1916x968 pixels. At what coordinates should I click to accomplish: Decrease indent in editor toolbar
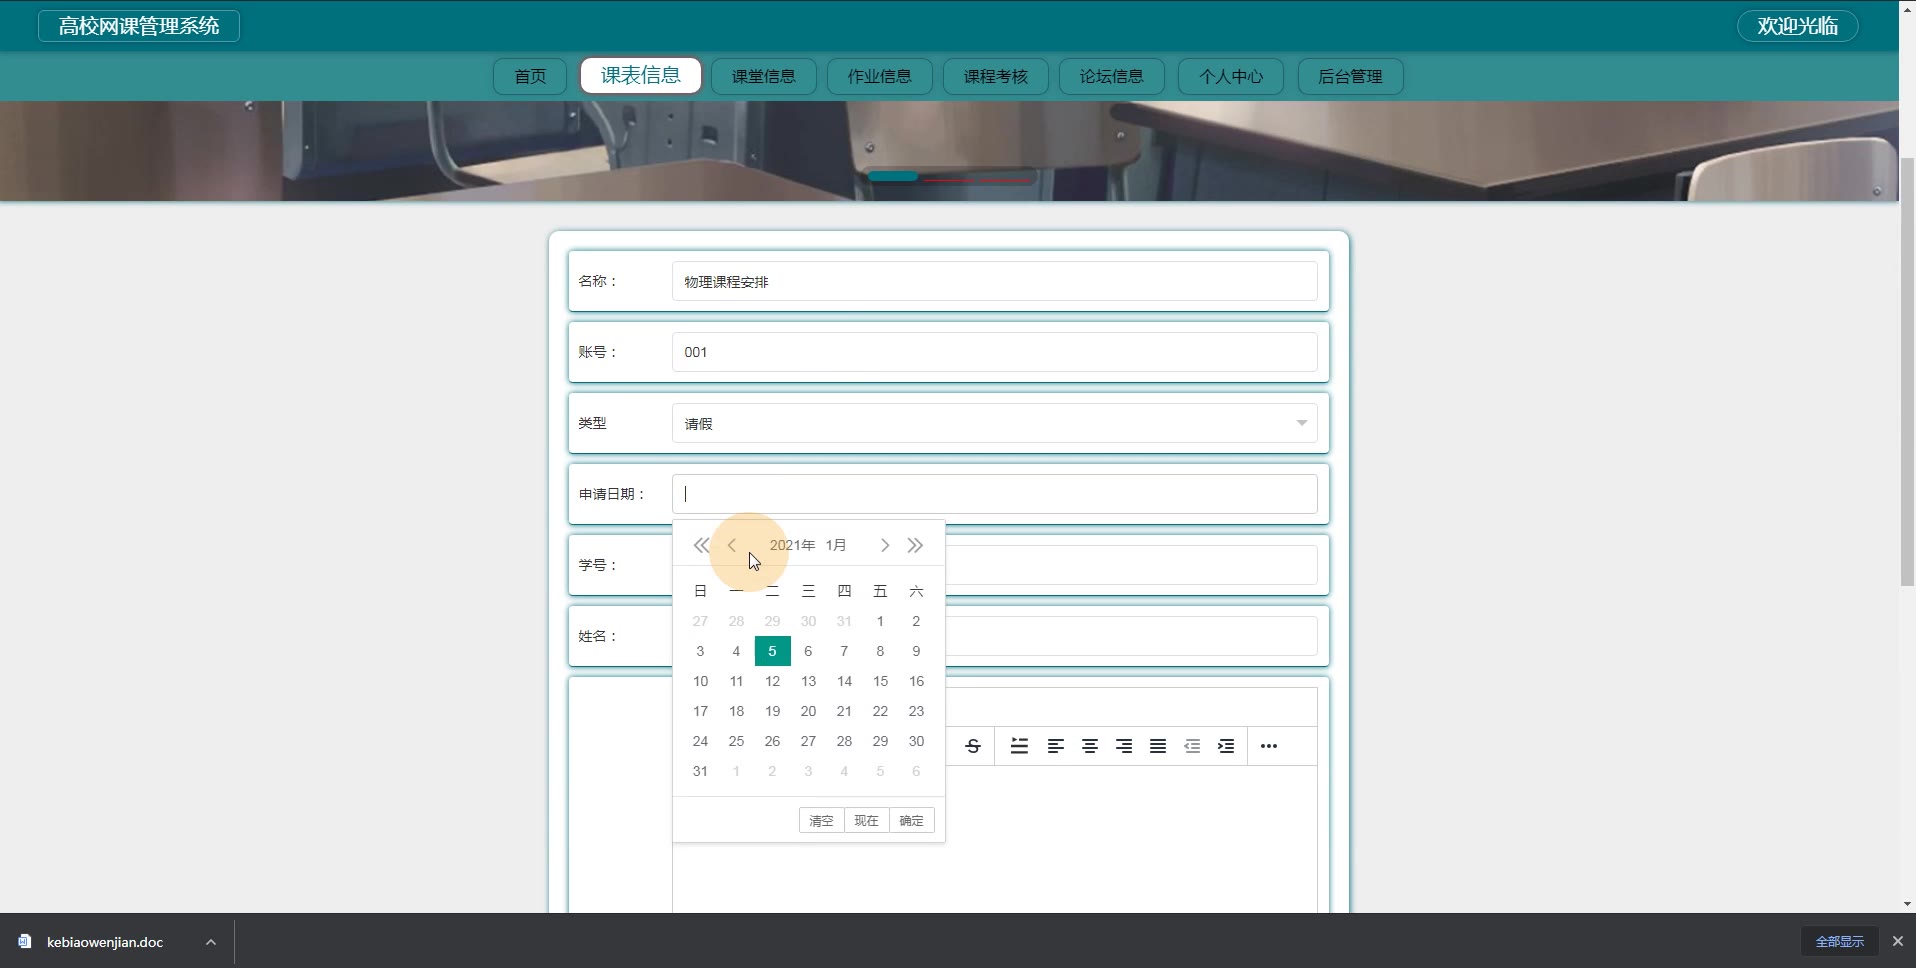coord(1192,746)
